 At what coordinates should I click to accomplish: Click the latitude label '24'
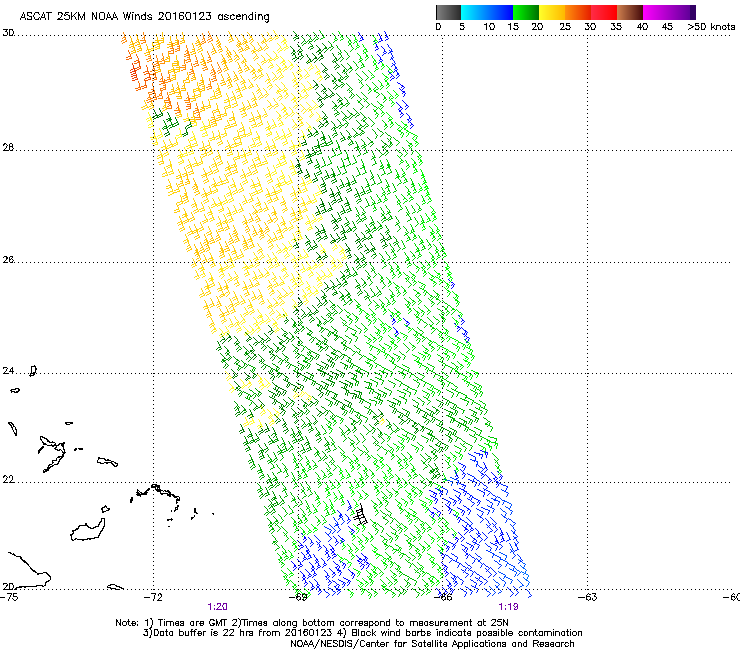(x=8, y=371)
